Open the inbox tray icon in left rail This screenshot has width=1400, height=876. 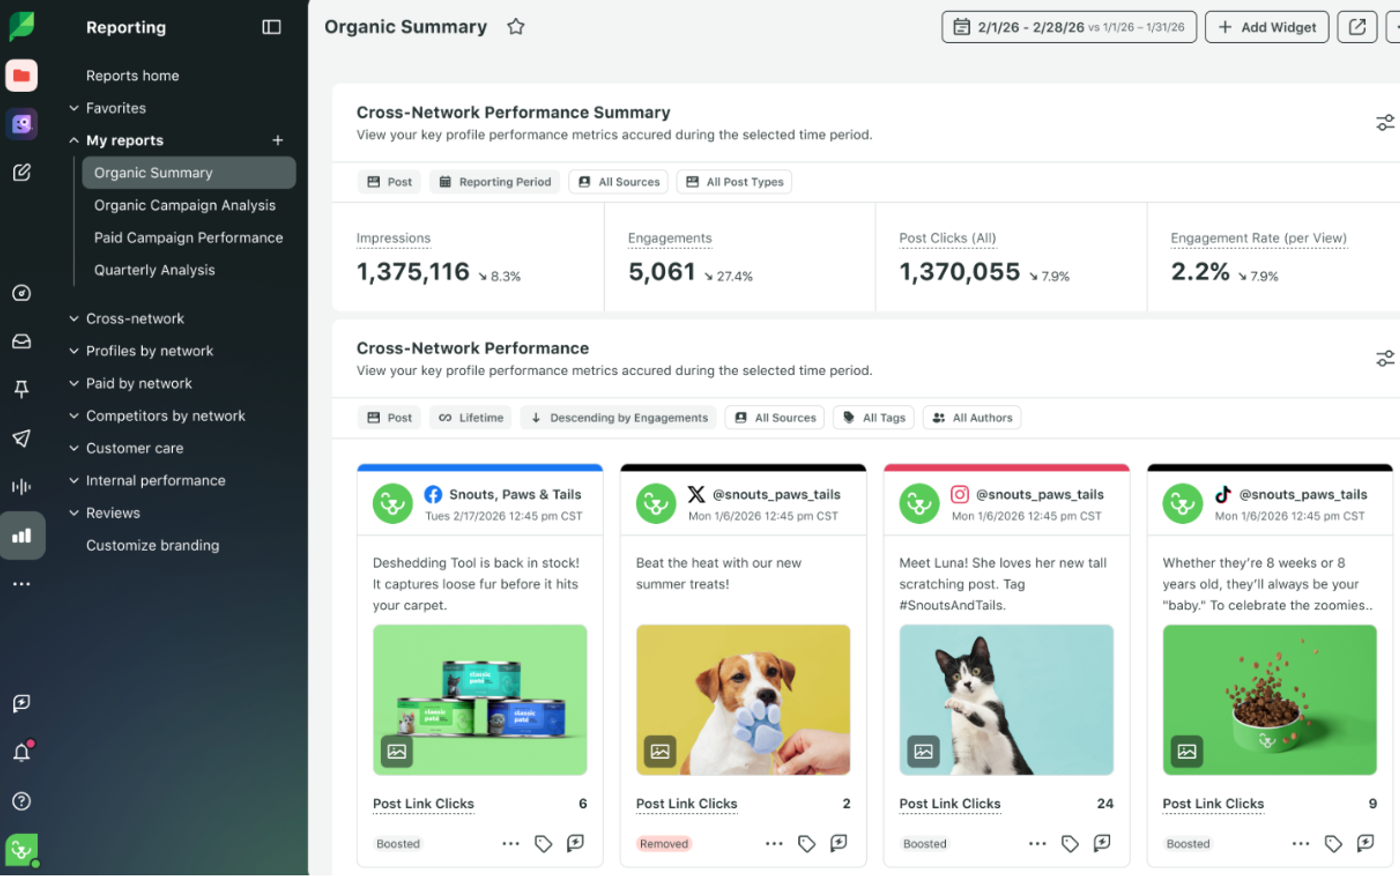click(x=22, y=341)
